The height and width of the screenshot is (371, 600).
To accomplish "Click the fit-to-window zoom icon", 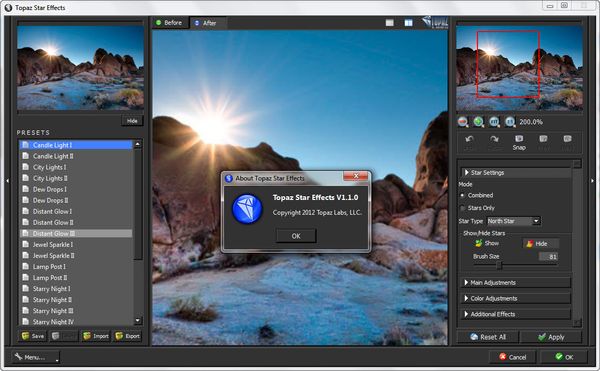I will tap(494, 122).
